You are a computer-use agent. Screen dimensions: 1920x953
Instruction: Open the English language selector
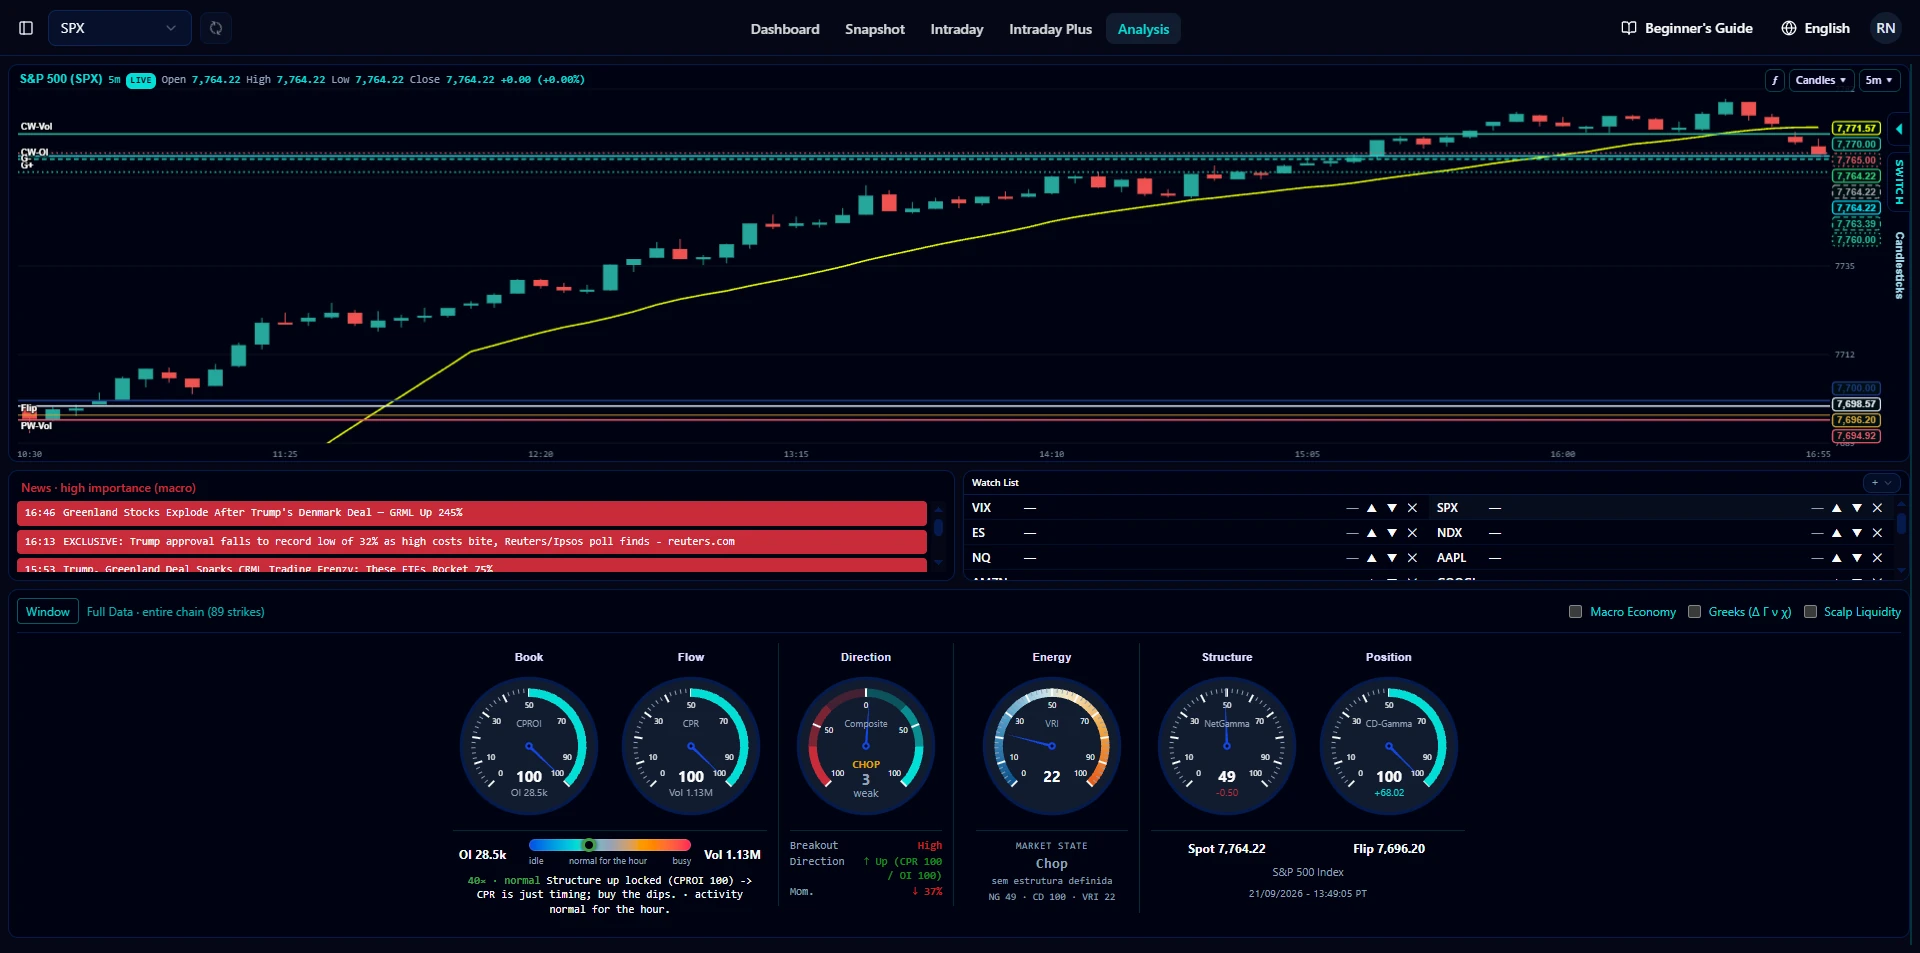coord(1816,28)
